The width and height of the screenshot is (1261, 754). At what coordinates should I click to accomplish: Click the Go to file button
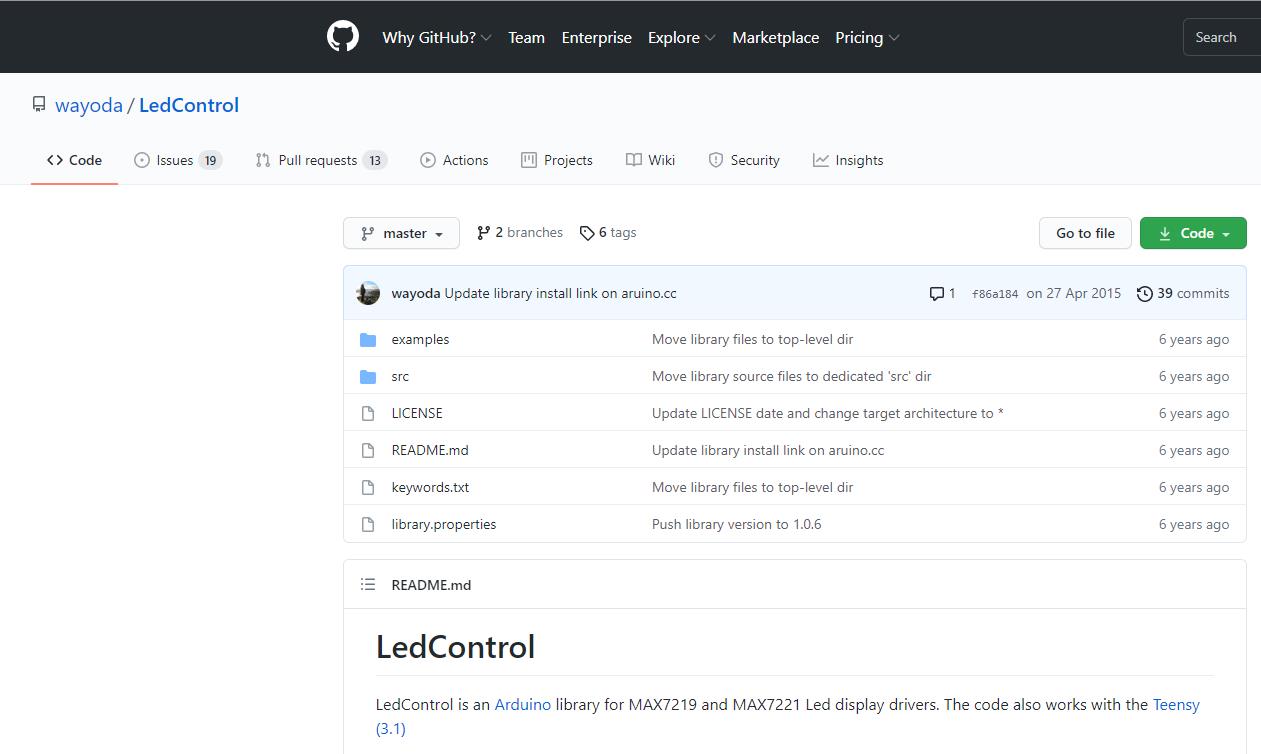(x=1085, y=233)
